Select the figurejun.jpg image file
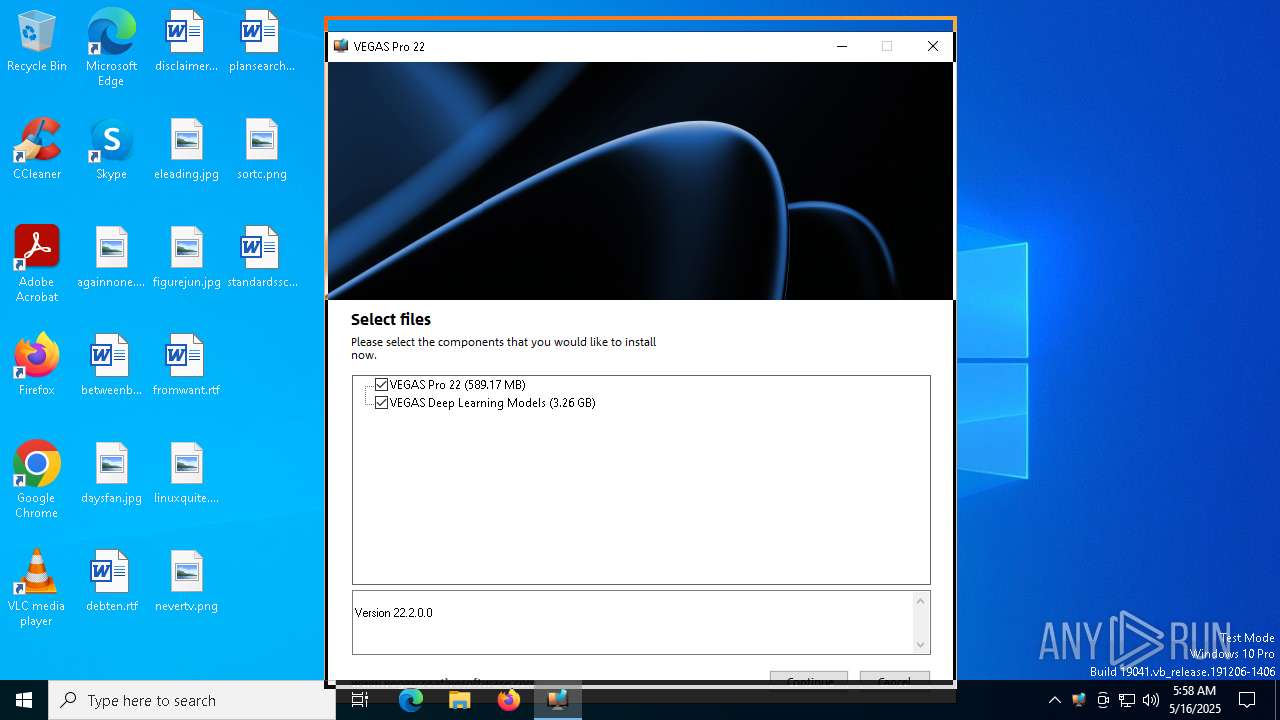1280x720 pixels. pyautogui.click(x=186, y=258)
